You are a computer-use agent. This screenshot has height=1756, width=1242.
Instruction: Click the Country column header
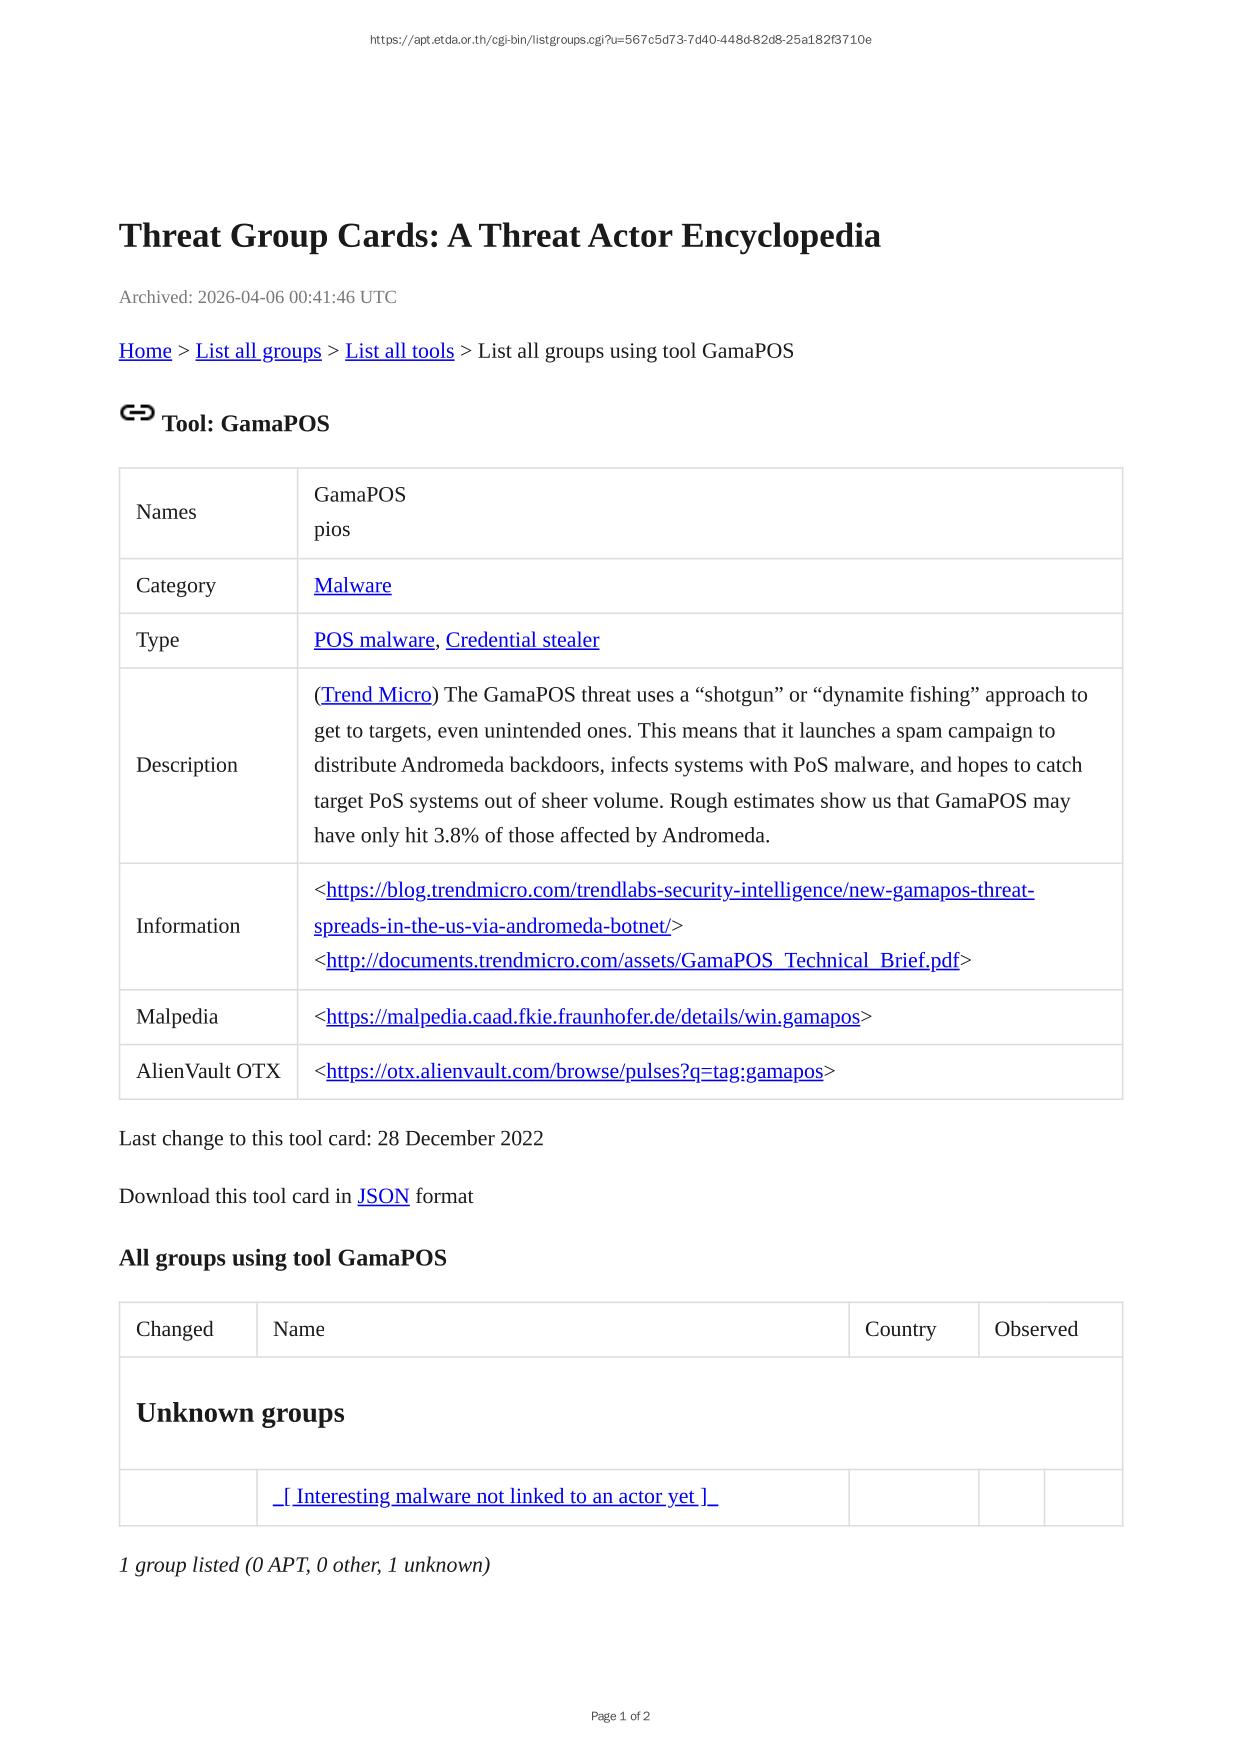point(900,1330)
